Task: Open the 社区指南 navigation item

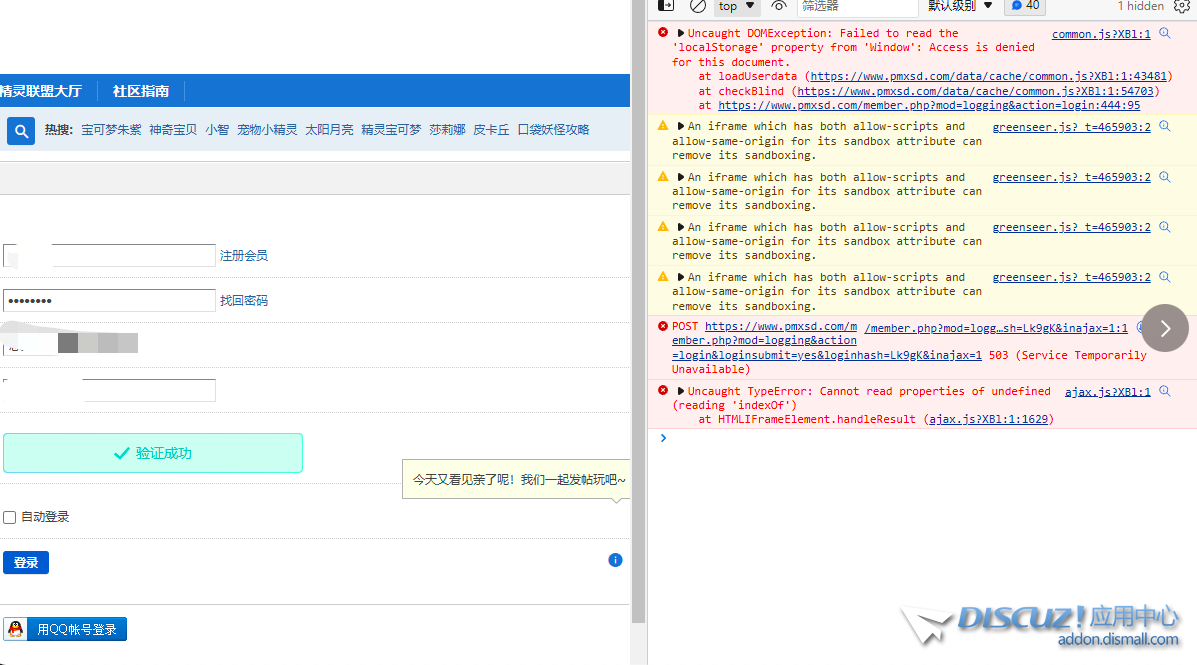Action: (x=140, y=91)
